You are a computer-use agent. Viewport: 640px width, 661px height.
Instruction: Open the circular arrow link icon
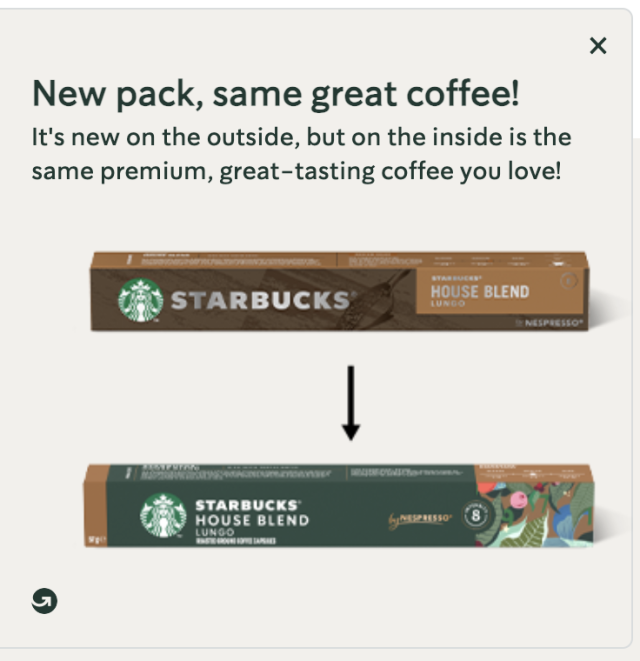coord(44,600)
